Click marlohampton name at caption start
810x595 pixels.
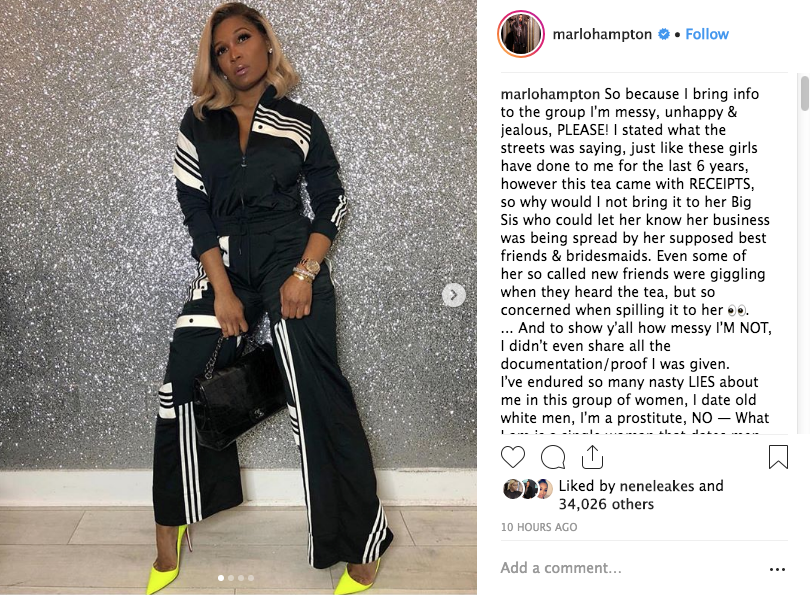click(550, 94)
